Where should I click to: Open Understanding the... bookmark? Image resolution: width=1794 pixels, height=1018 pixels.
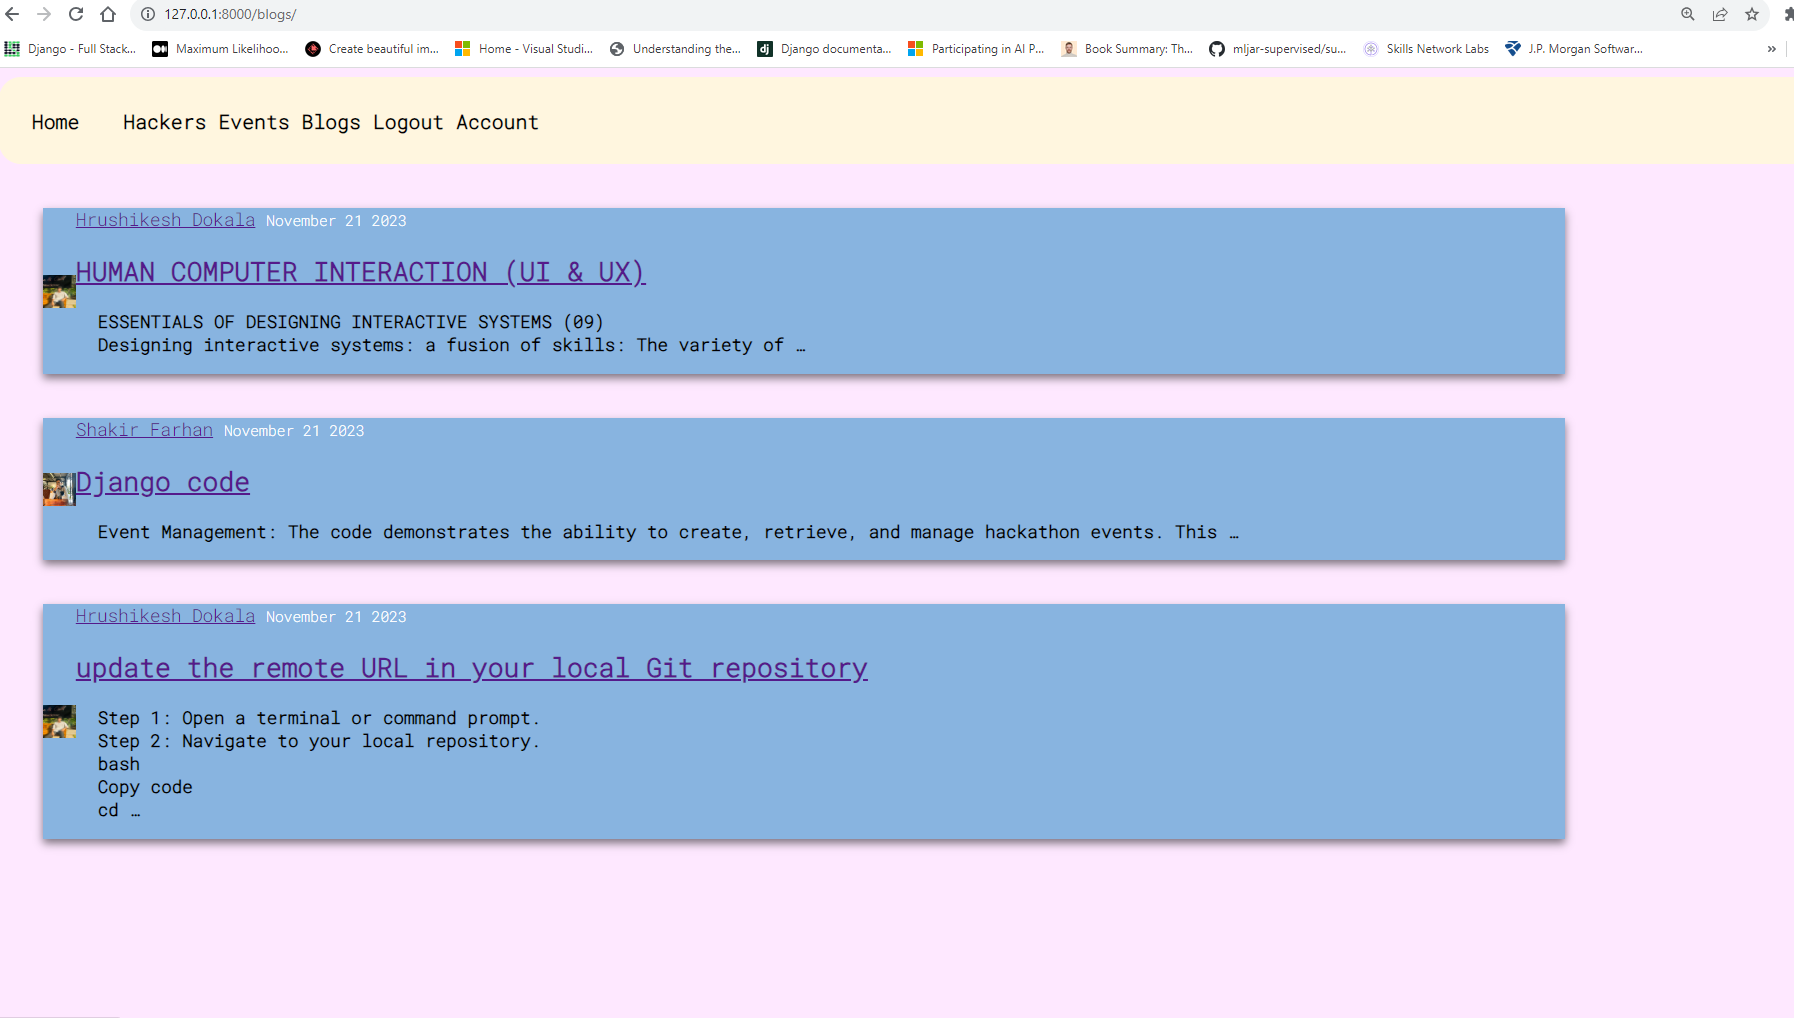675,49
